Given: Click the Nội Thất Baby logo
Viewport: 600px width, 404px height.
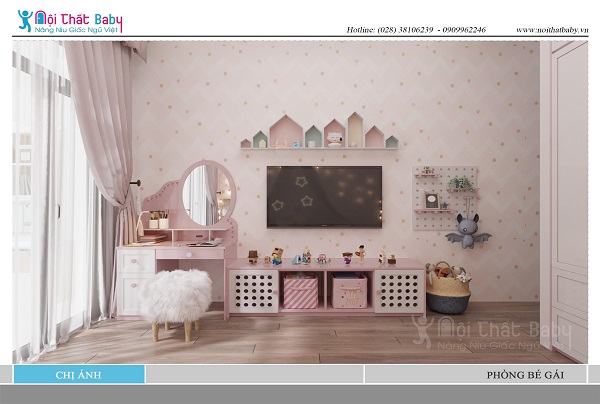Looking at the screenshot, I should point(67,20).
